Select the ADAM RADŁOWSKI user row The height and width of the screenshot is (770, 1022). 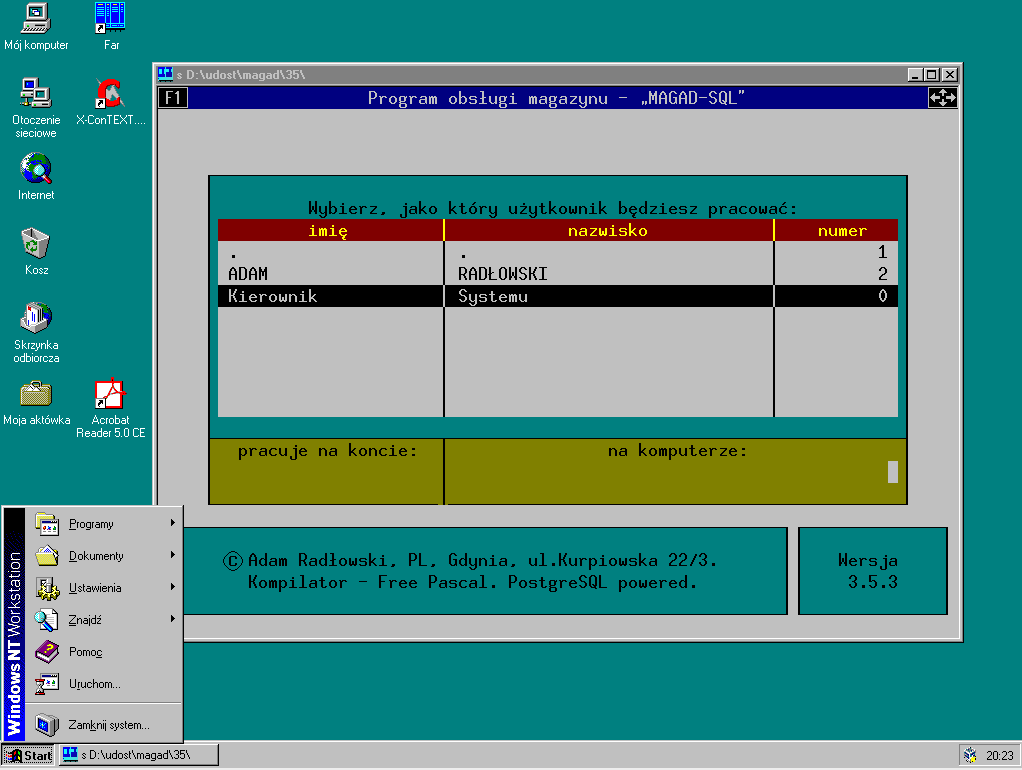coord(400,273)
